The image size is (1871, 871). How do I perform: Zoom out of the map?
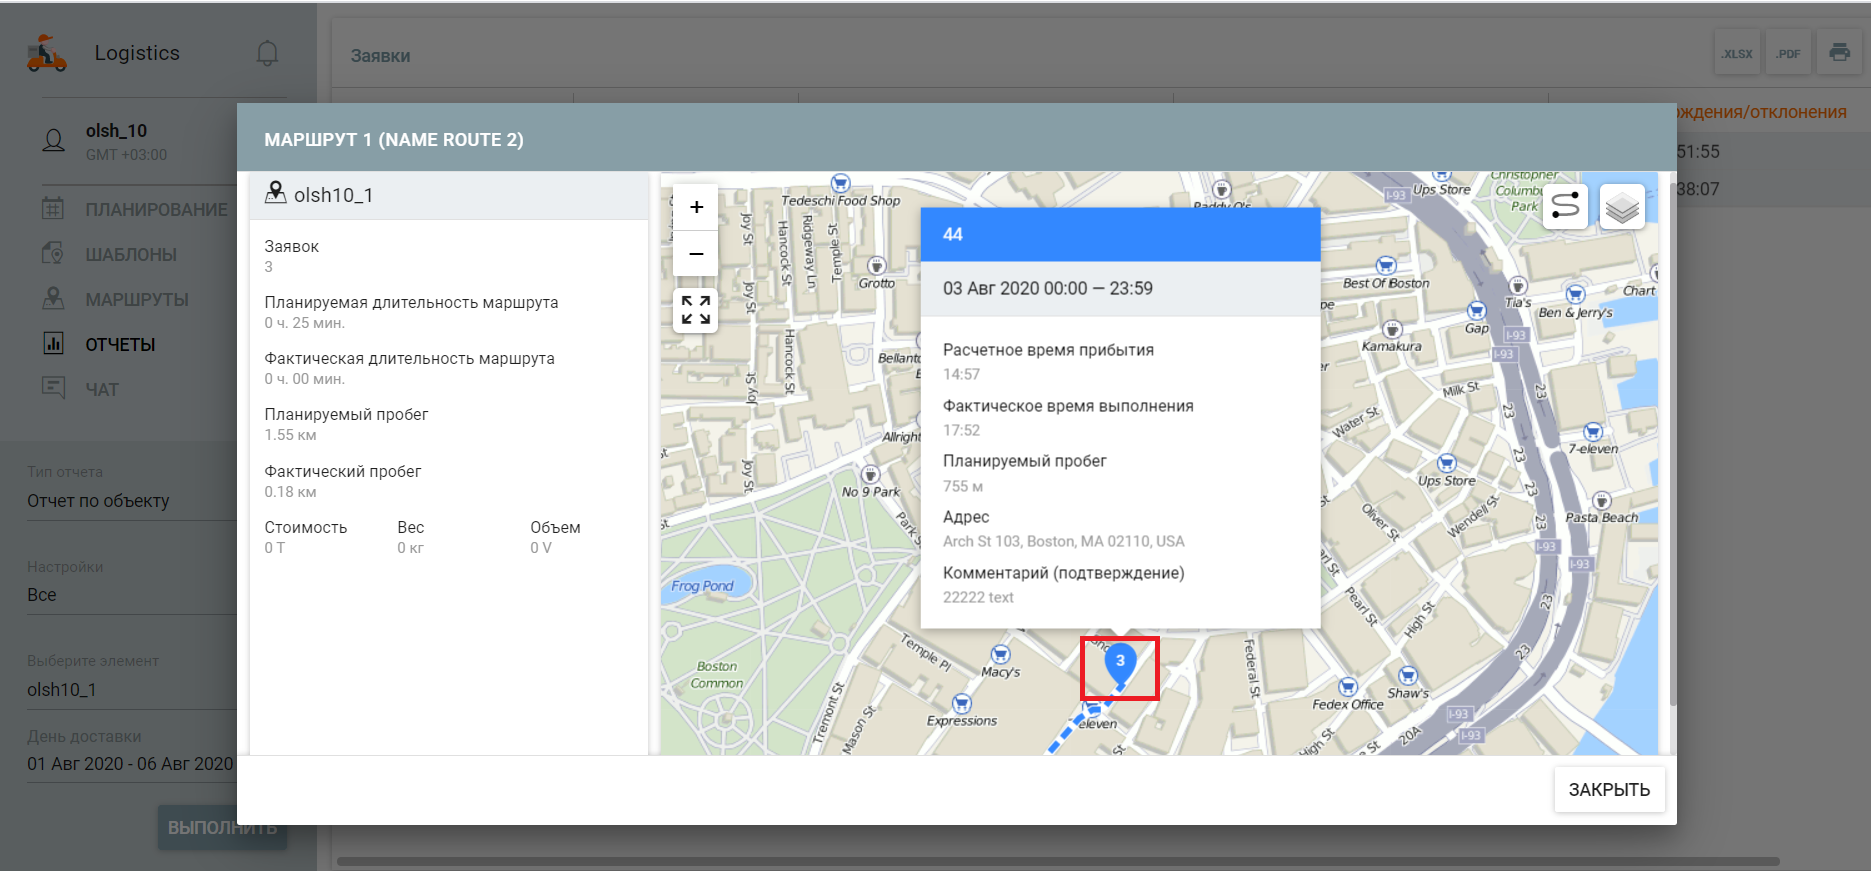click(x=696, y=254)
